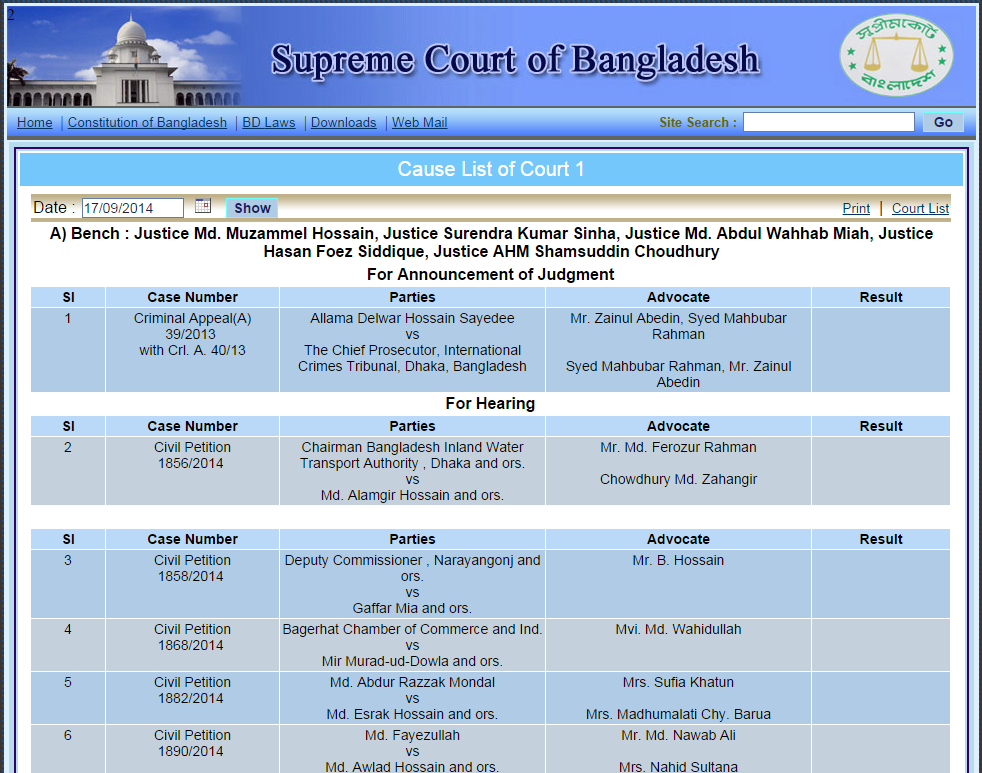Focus the Site Search text box
The height and width of the screenshot is (773, 982).
point(829,122)
